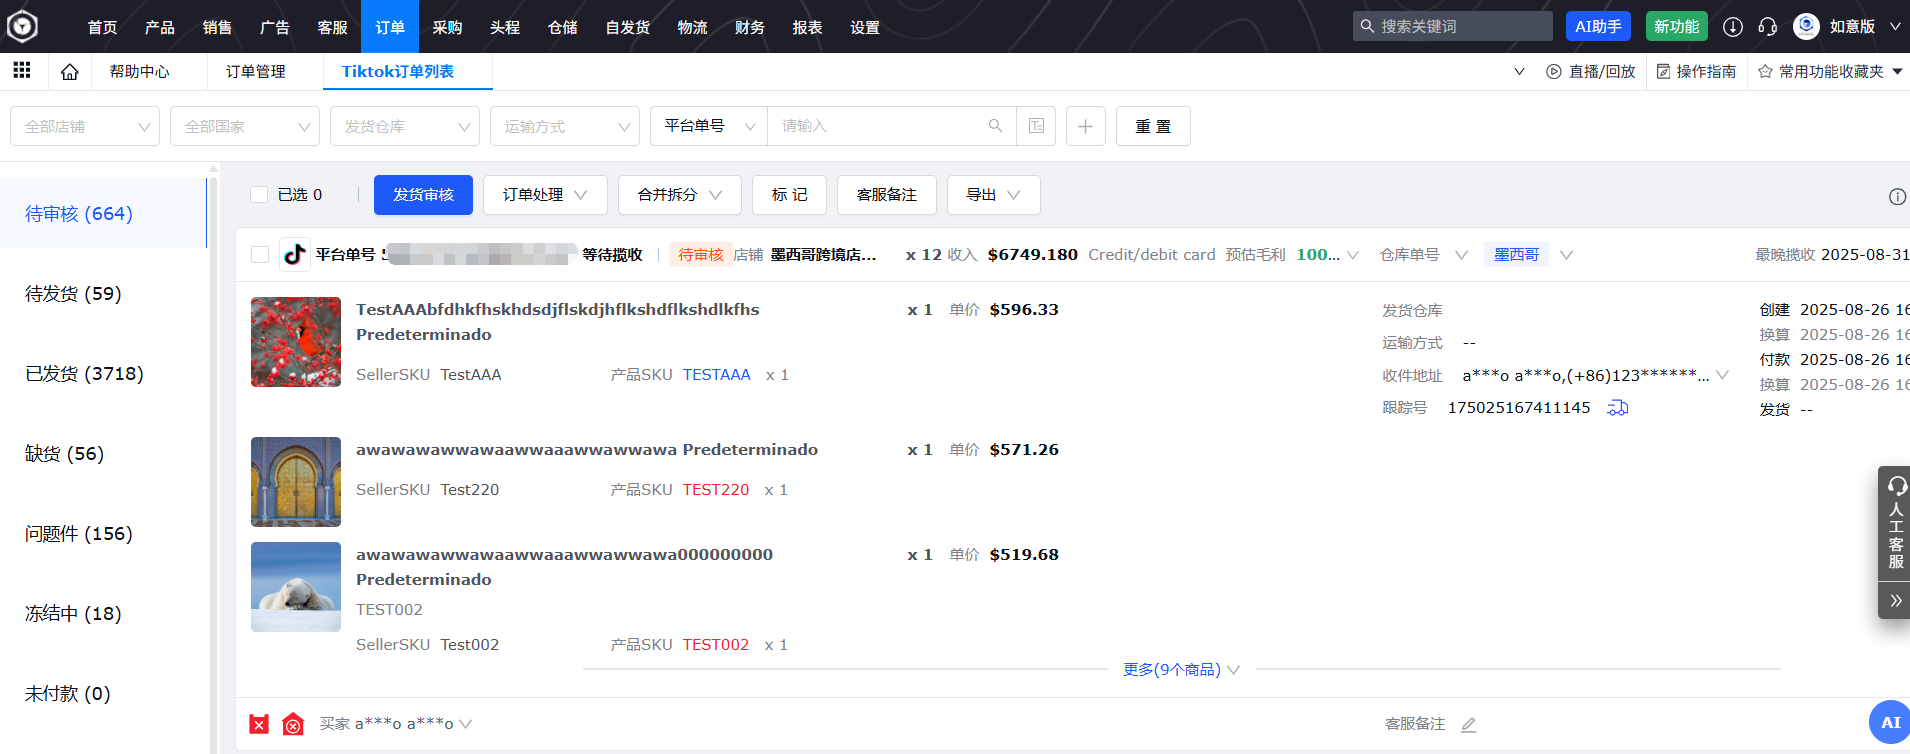Edit customer service note pencil icon
Viewport: 1910px width, 754px height.
[x=1468, y=724]
